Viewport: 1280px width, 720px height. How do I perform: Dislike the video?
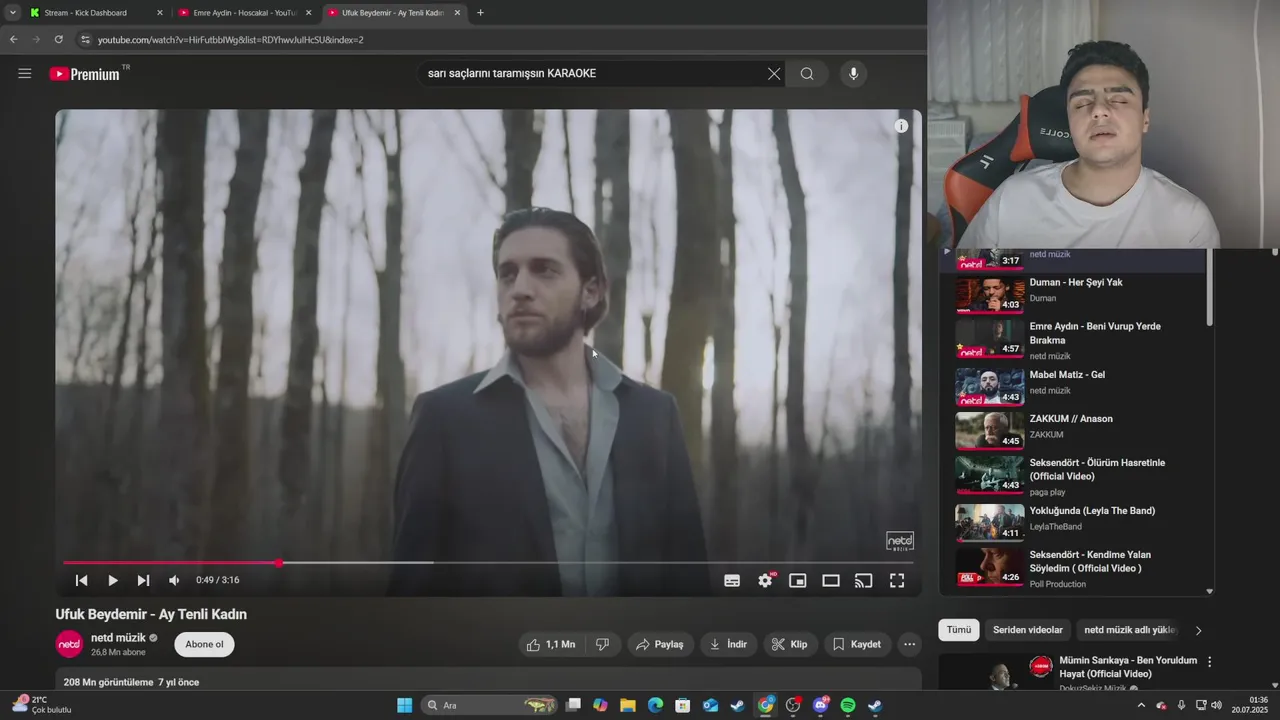pos(602,645)
